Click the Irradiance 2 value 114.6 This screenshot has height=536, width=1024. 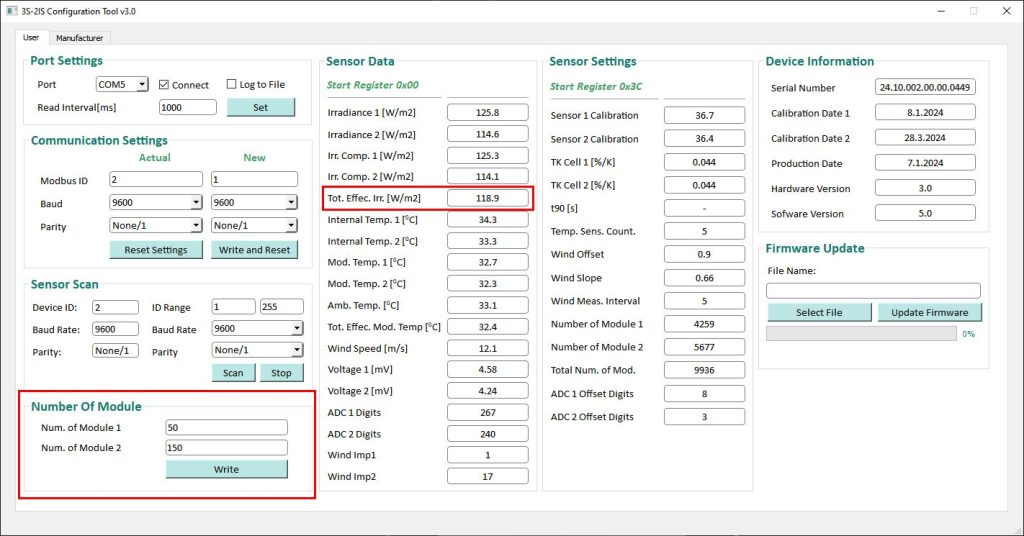488,134
